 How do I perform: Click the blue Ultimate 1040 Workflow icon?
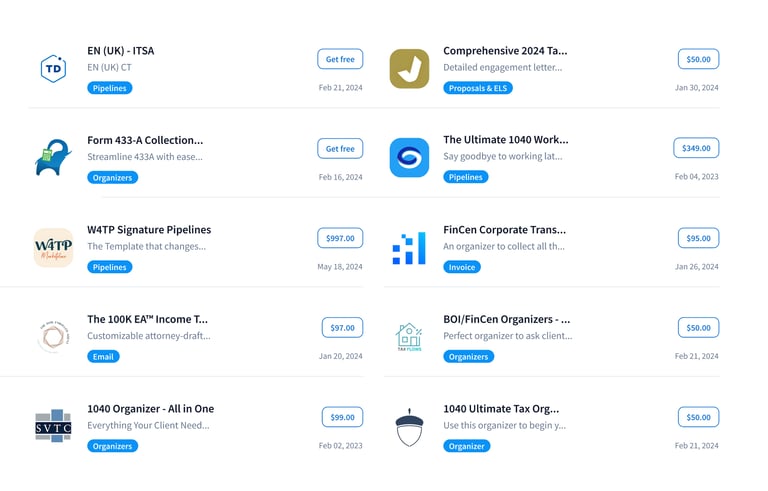[x=409, y=158]
